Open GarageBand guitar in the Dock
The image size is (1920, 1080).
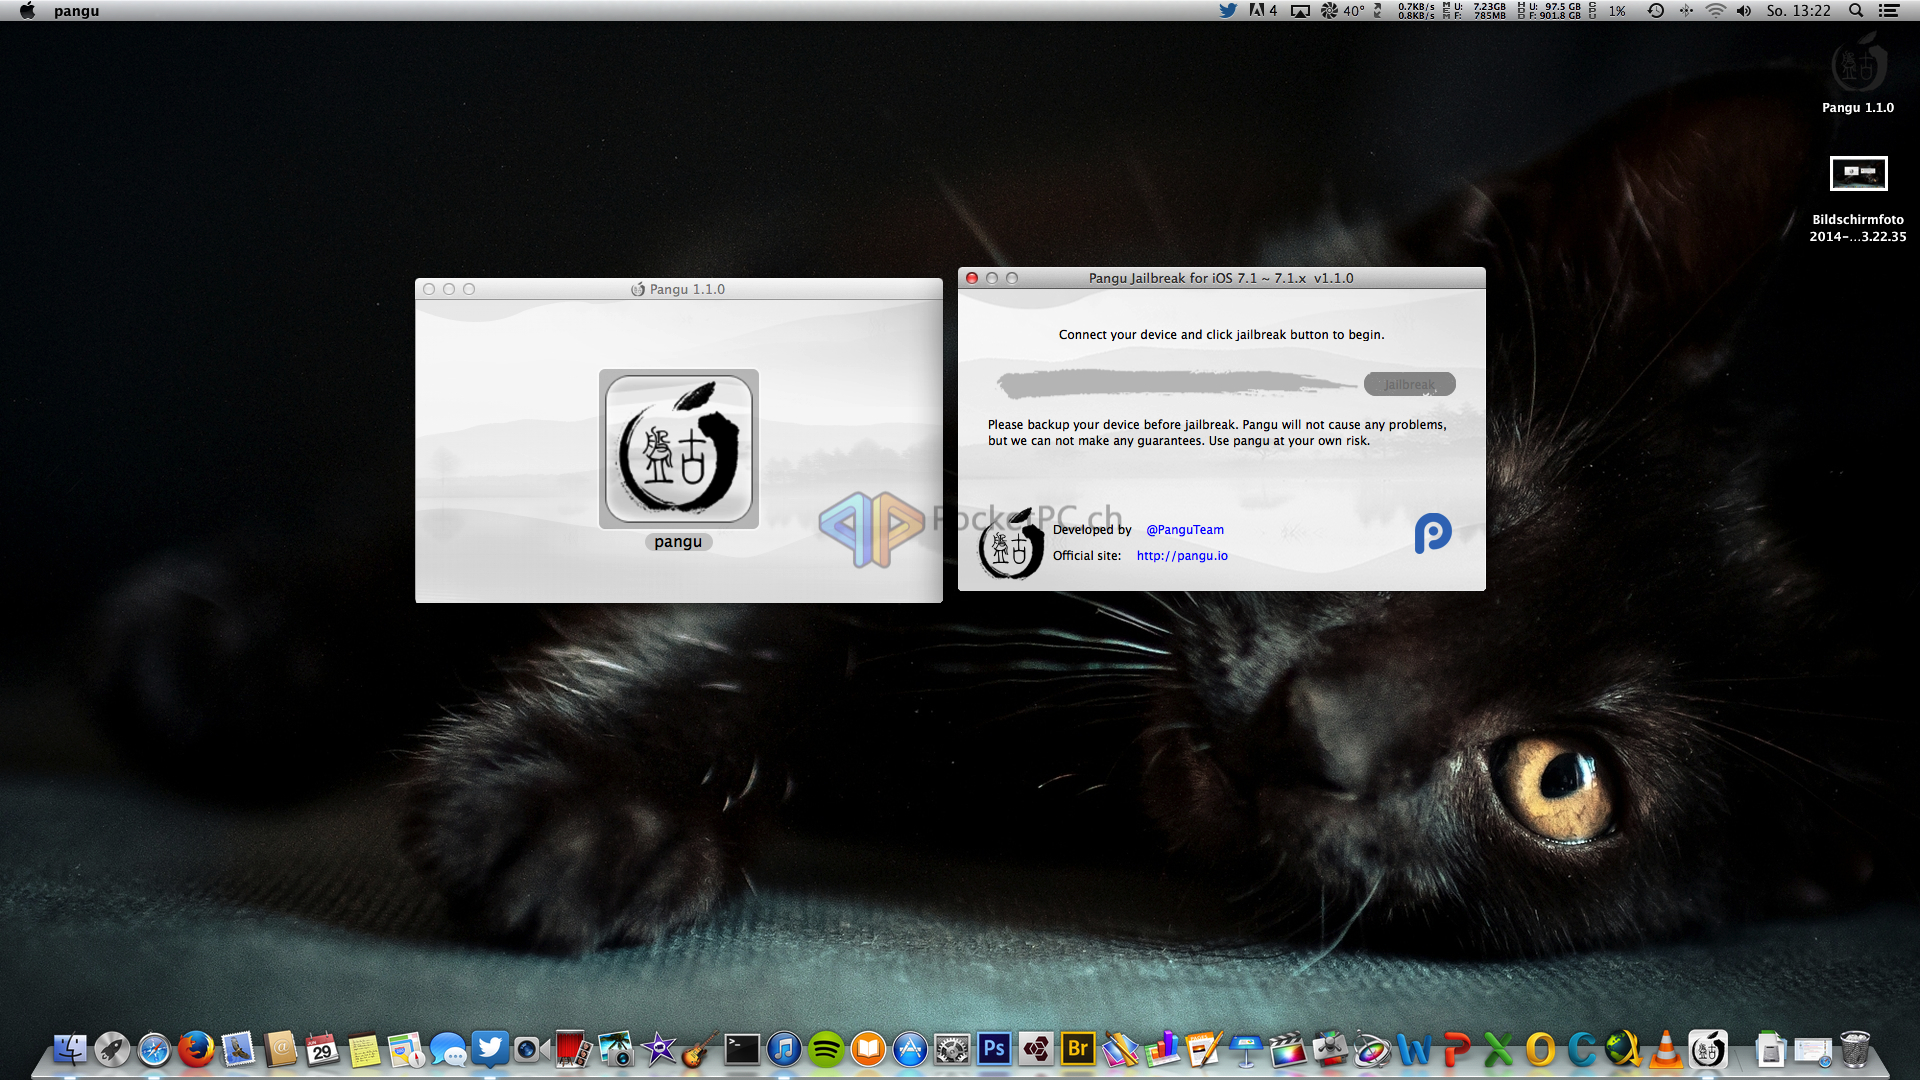pyautogui.click(x=700, y=1049)
